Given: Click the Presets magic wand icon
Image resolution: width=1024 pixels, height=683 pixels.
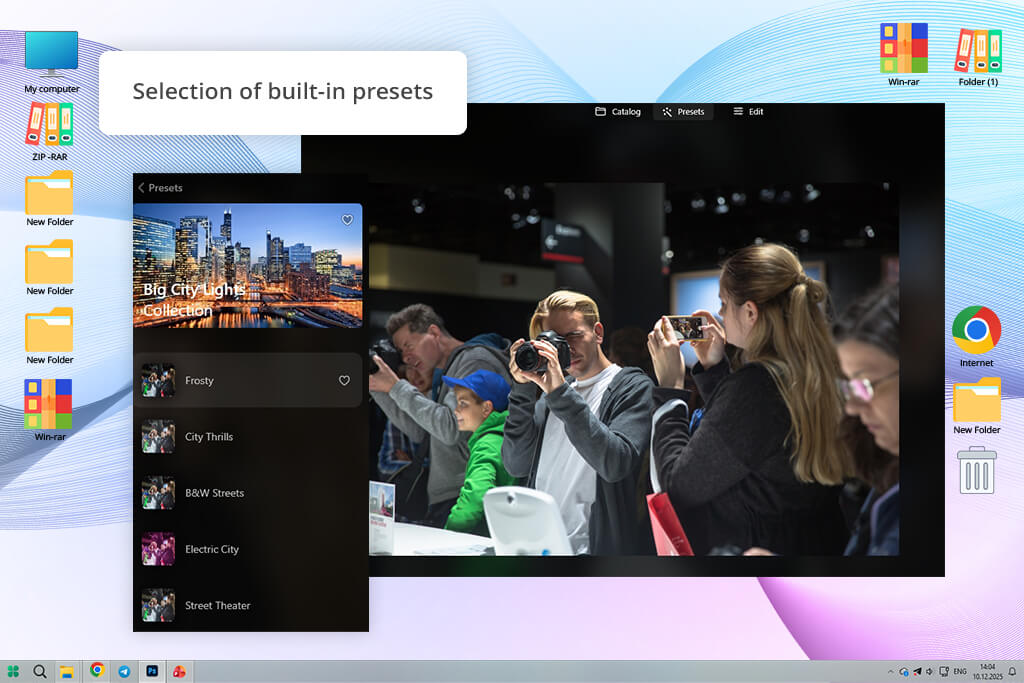Looking at the screenshot, I should pyautogui.click(x=667, y=112).
